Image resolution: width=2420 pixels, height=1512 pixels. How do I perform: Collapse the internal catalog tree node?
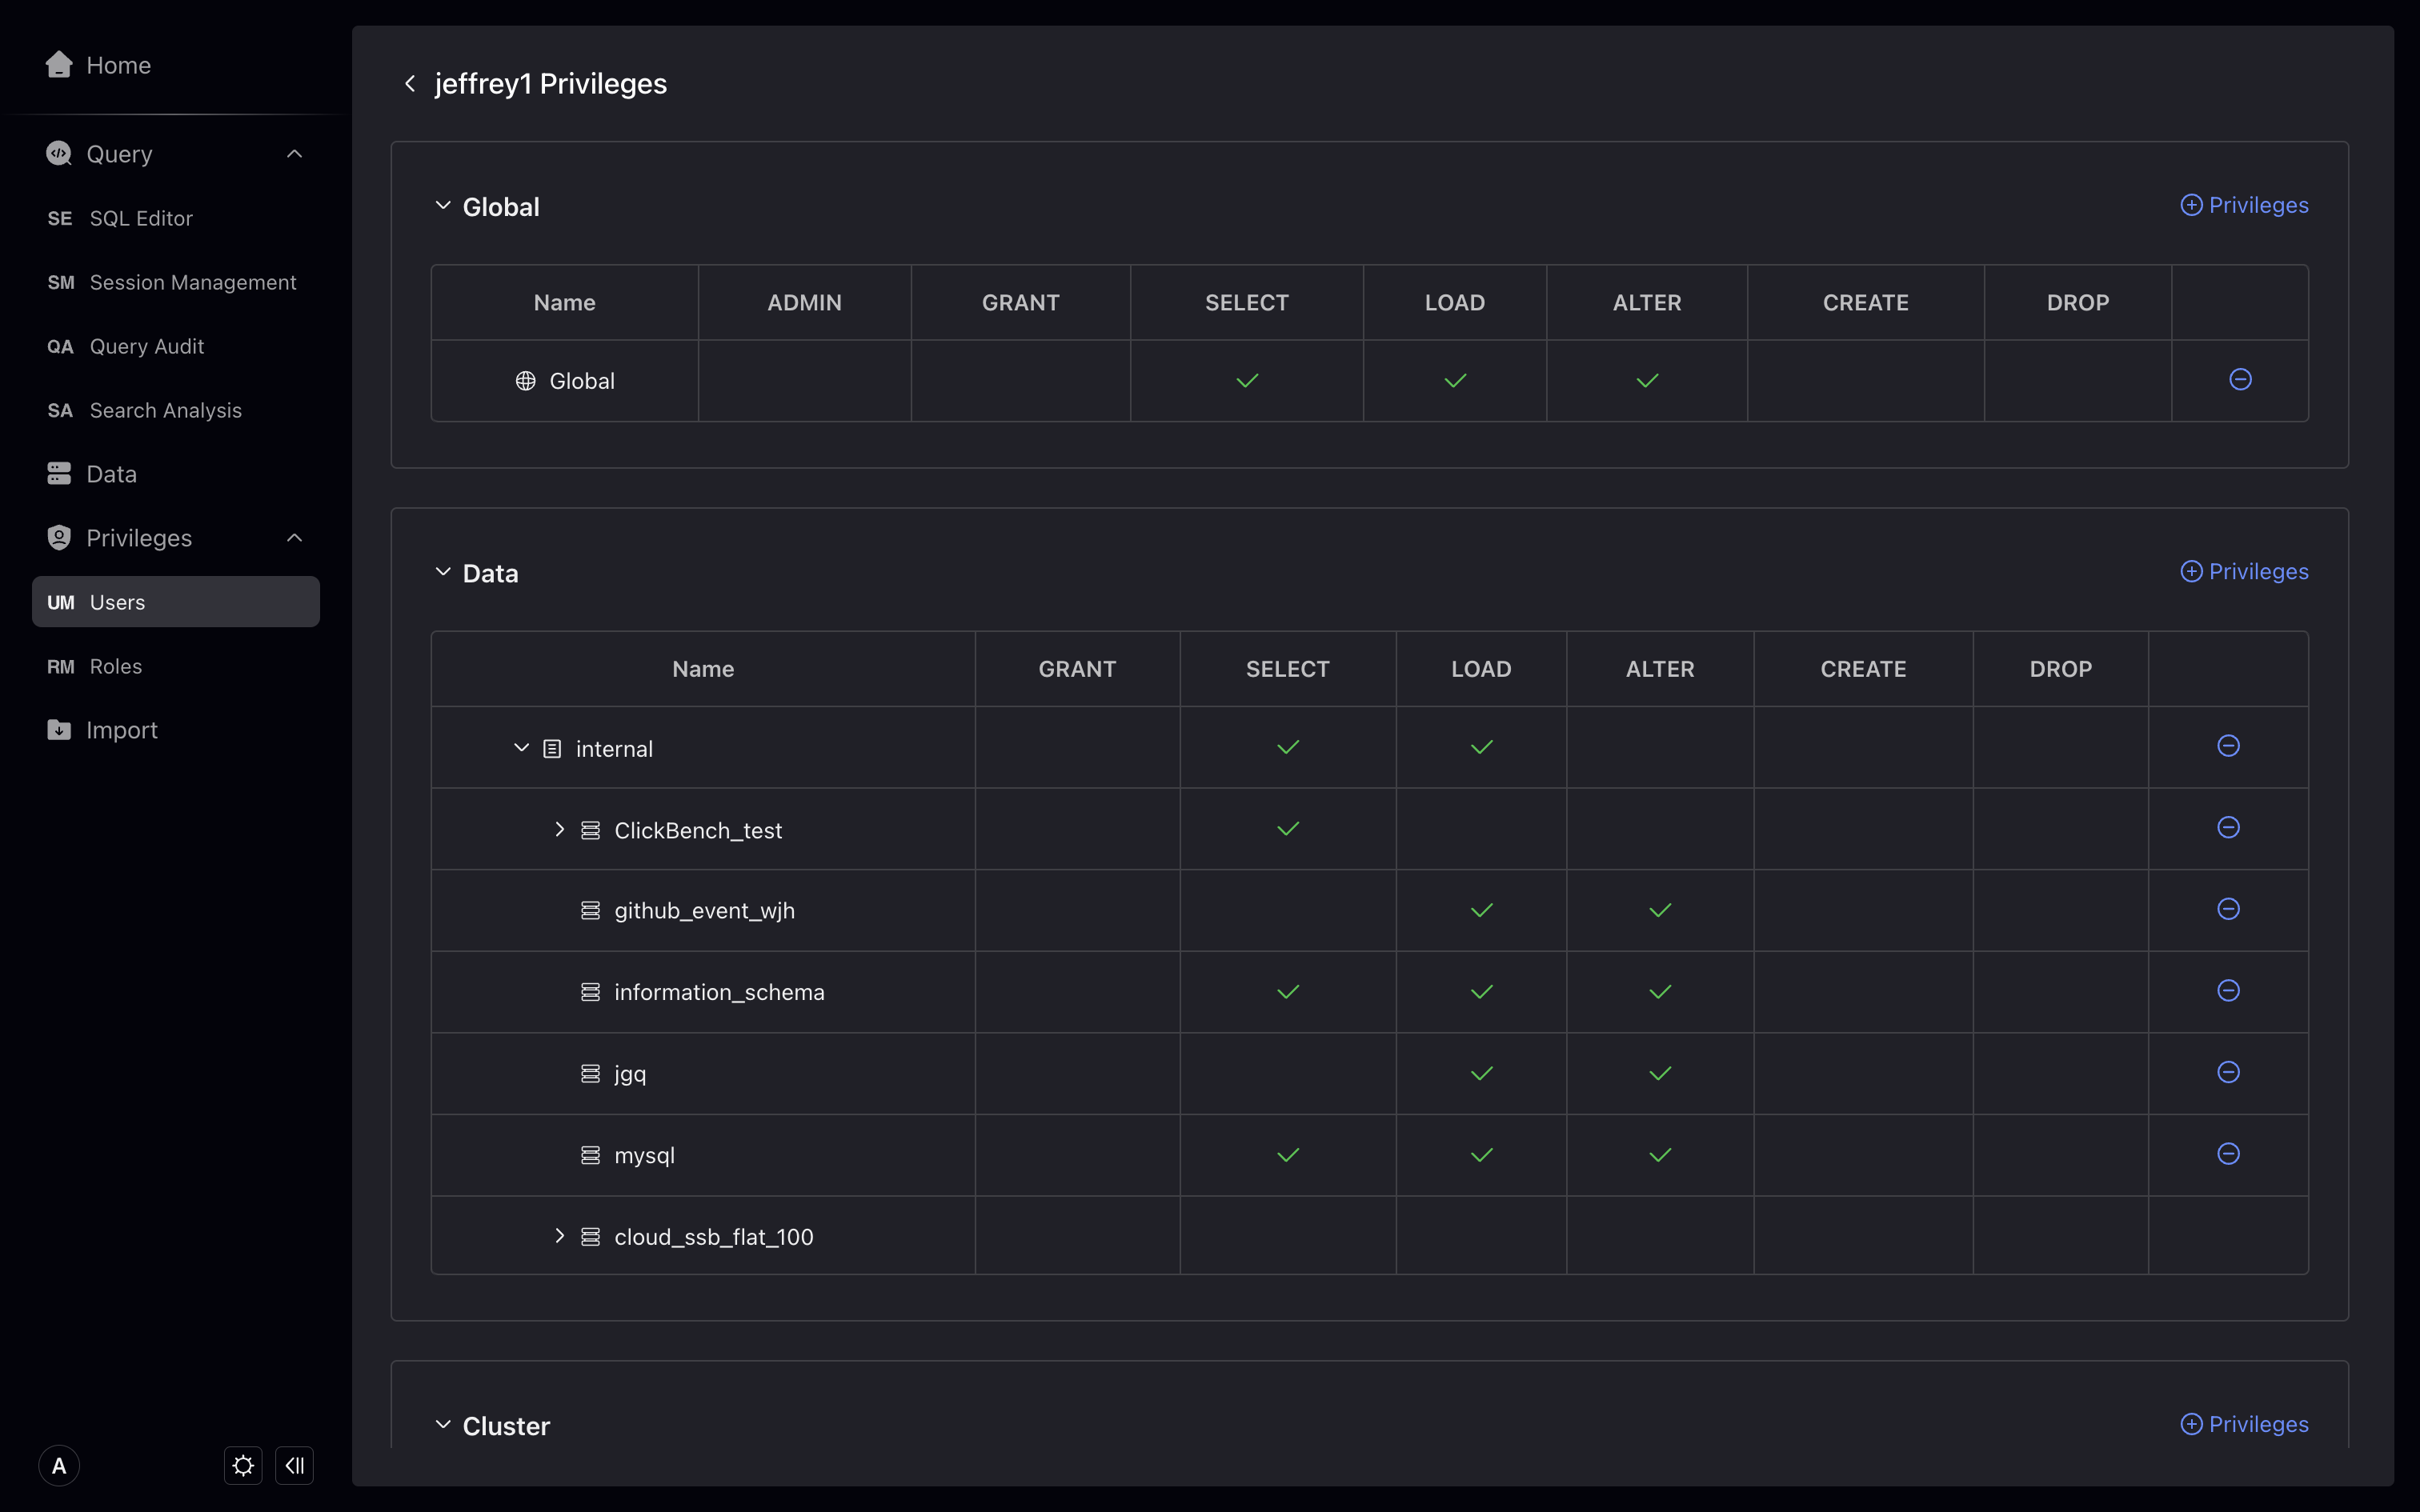pyautogui.click(x=521, y=748)
